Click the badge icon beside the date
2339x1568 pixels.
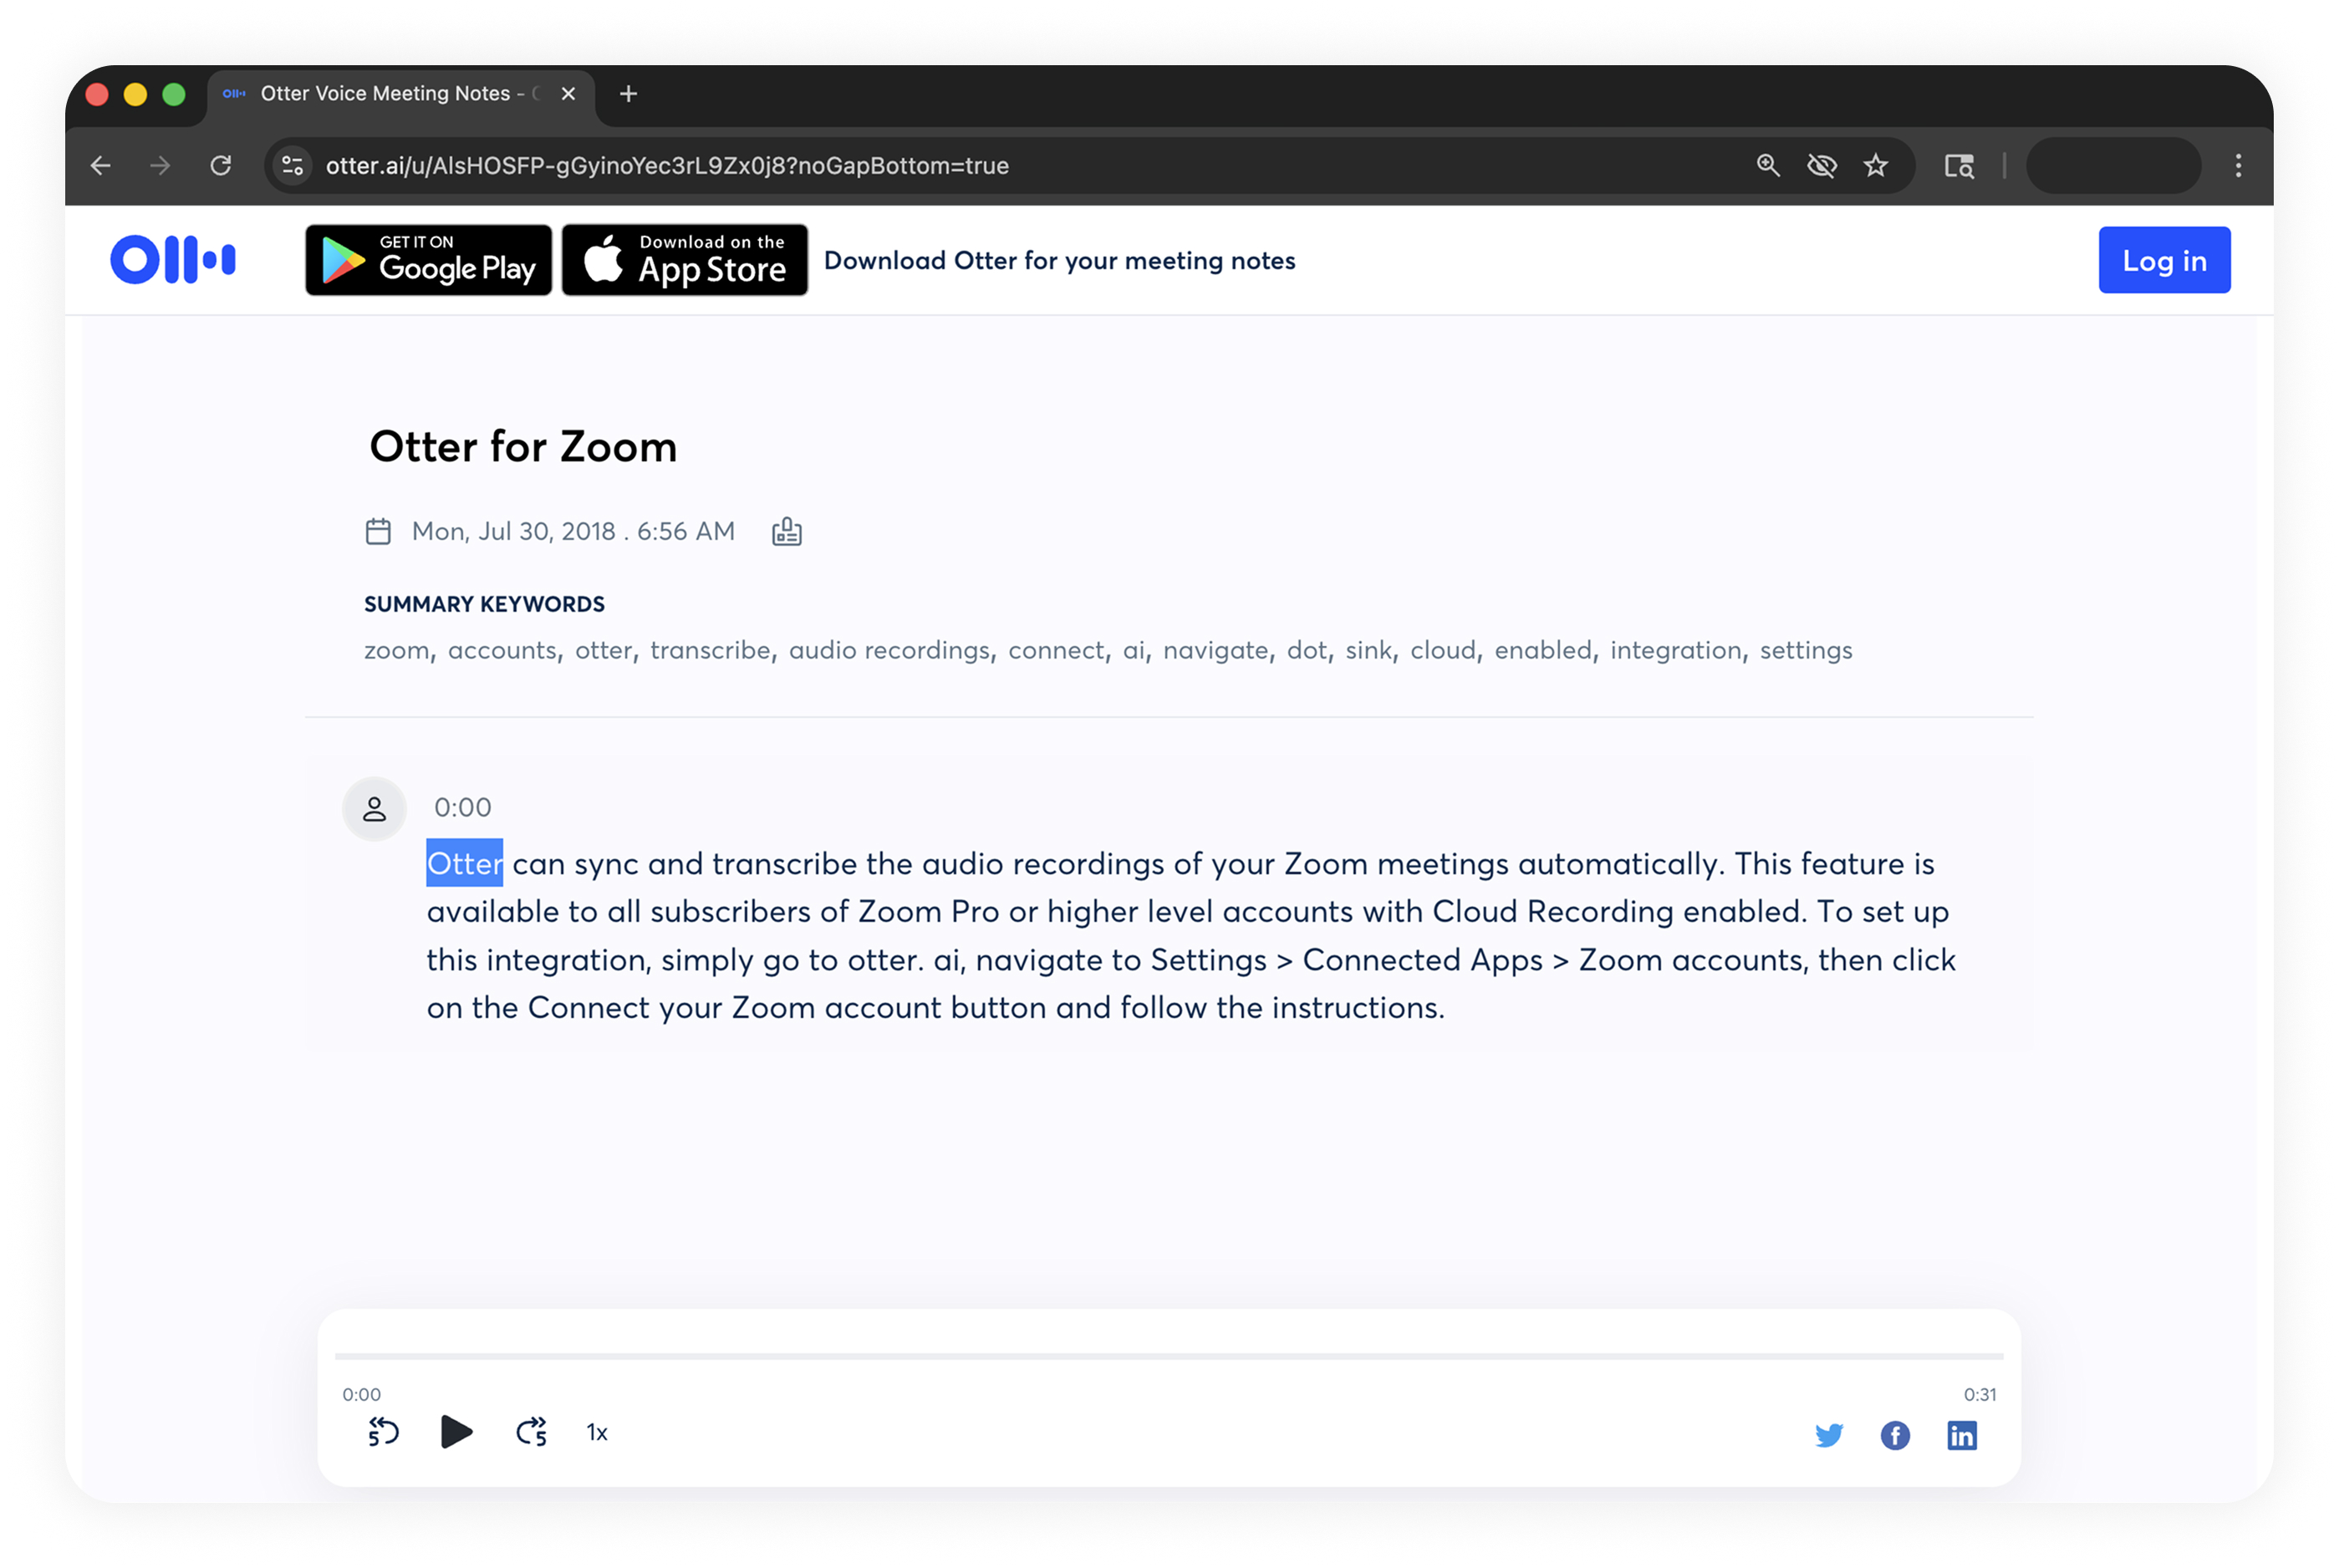786,531
